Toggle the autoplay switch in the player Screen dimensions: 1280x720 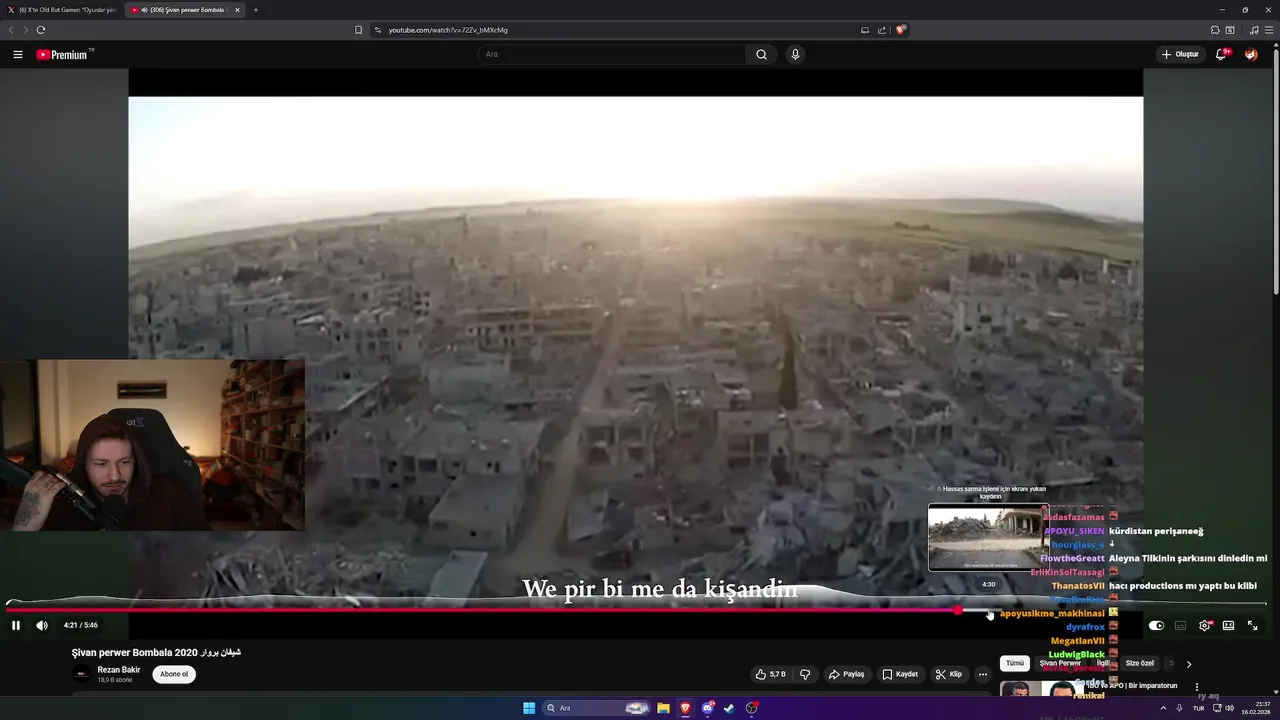1156,625
